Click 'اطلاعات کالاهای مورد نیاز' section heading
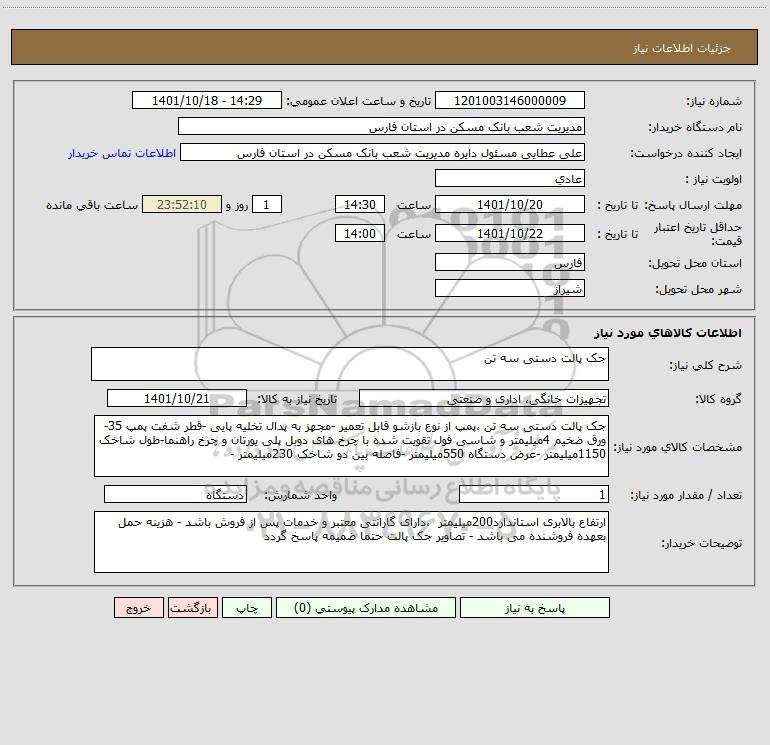The image size is (770, 745). pos(668,333)
